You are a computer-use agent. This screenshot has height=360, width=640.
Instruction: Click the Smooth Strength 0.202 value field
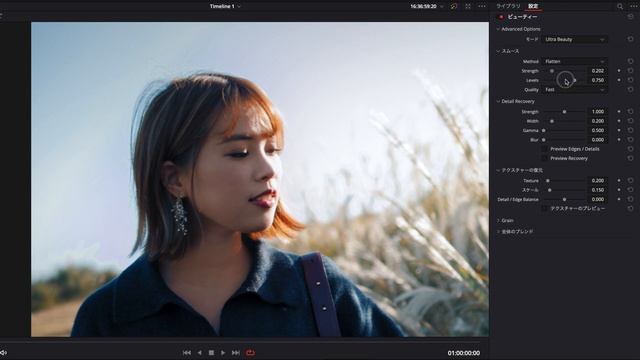pos(598,71)
